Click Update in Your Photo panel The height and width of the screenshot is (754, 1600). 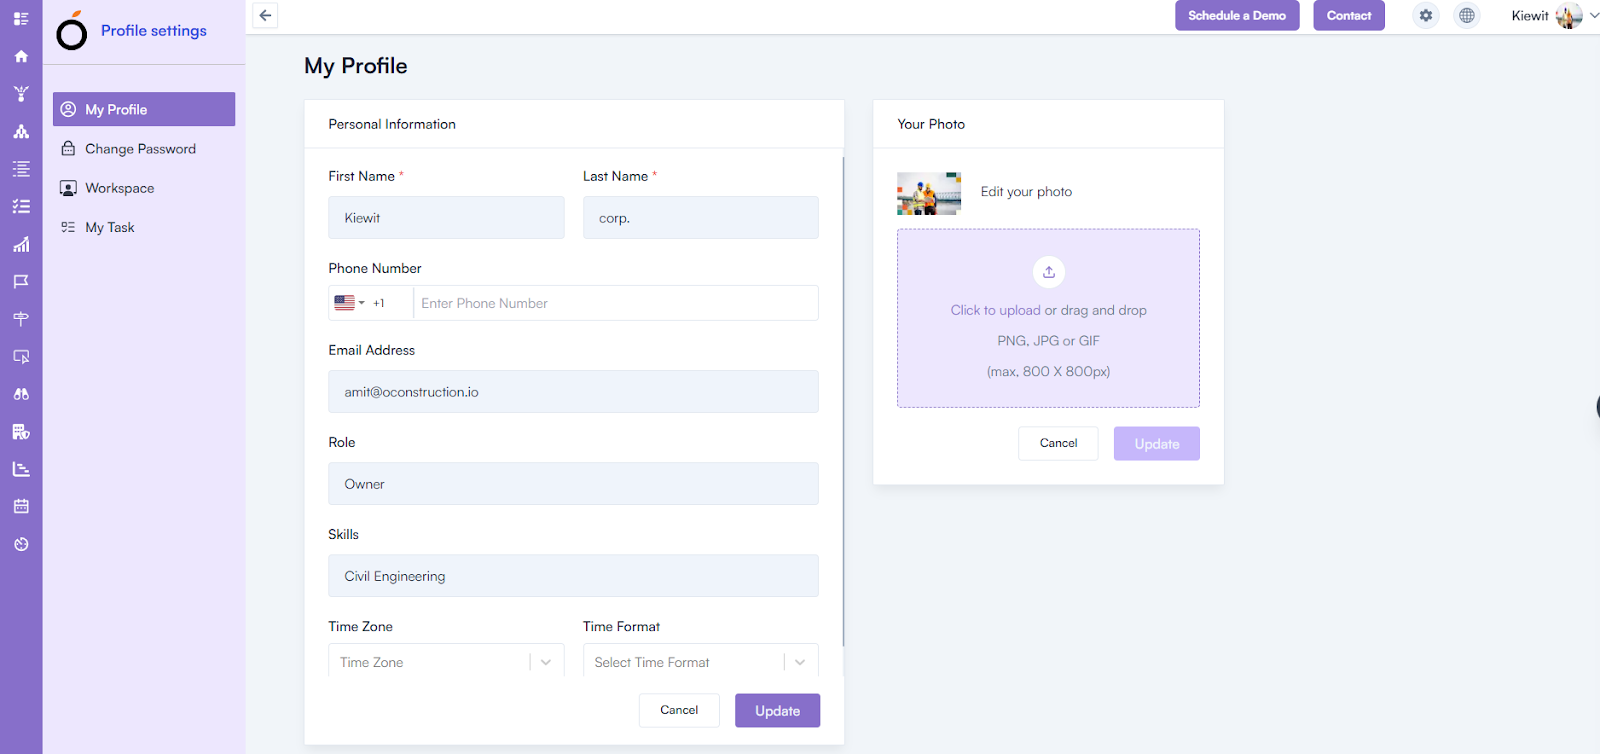[1157, 444]
